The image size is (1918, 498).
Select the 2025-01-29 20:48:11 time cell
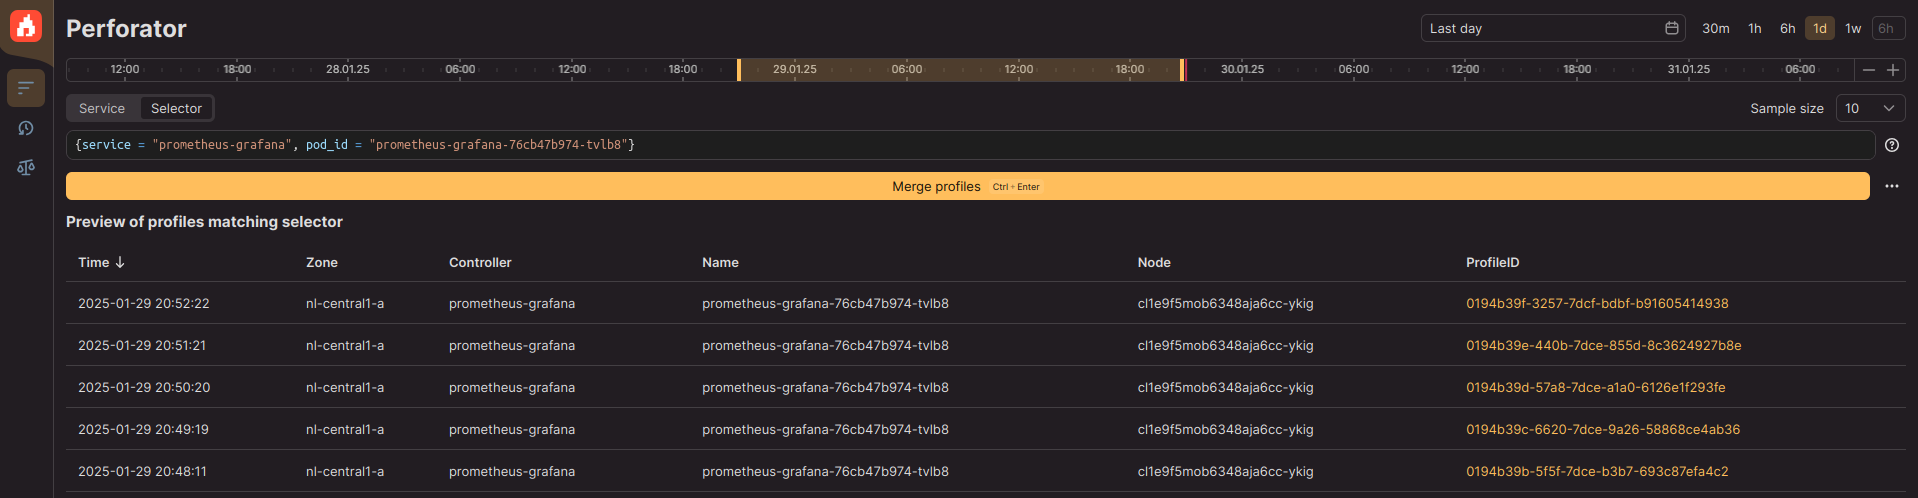(x=142, y=471)
